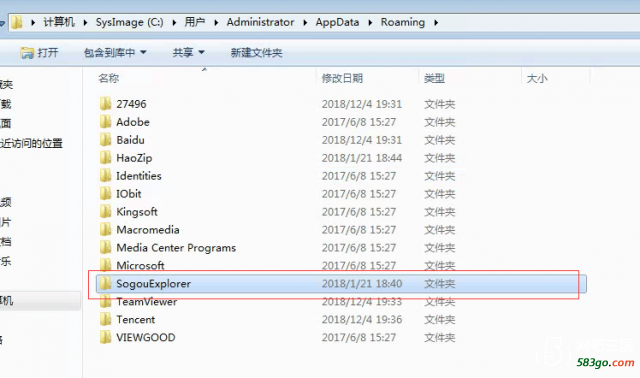Select the HaoZip folder name
The height and width of the screenshot is (378, 640).
134,158
